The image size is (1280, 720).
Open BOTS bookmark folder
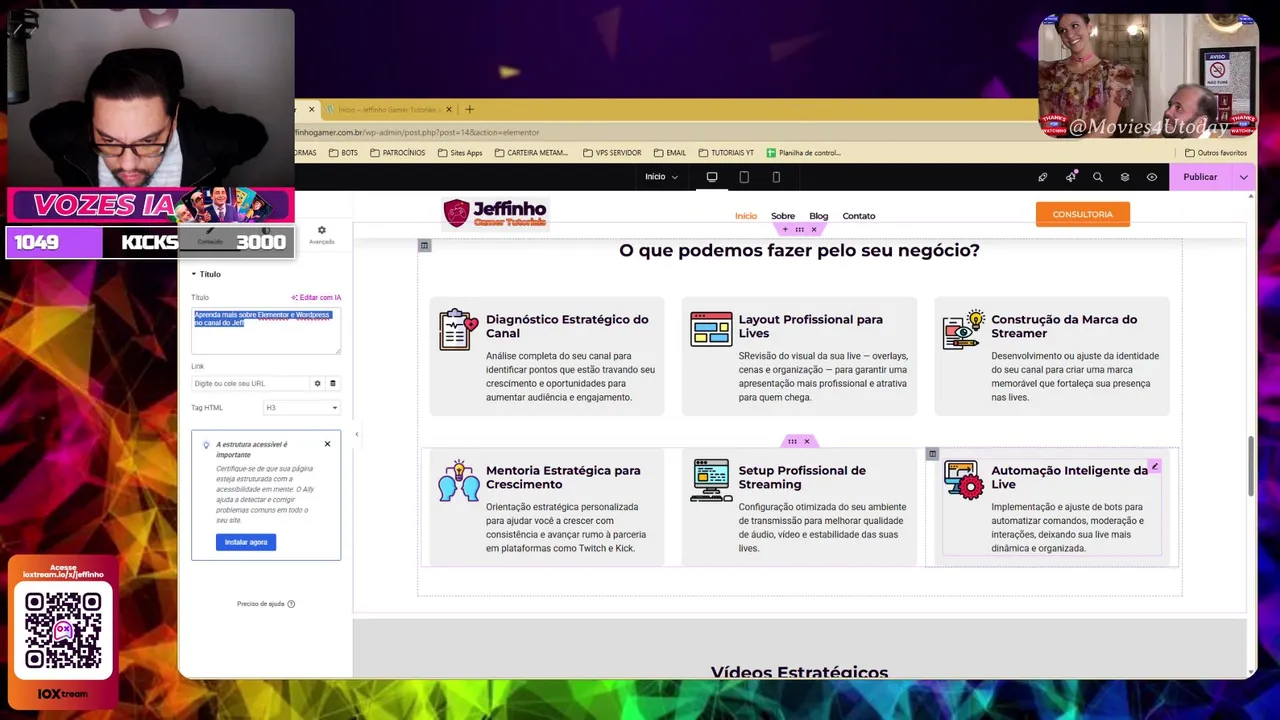[x=342, y=153]
